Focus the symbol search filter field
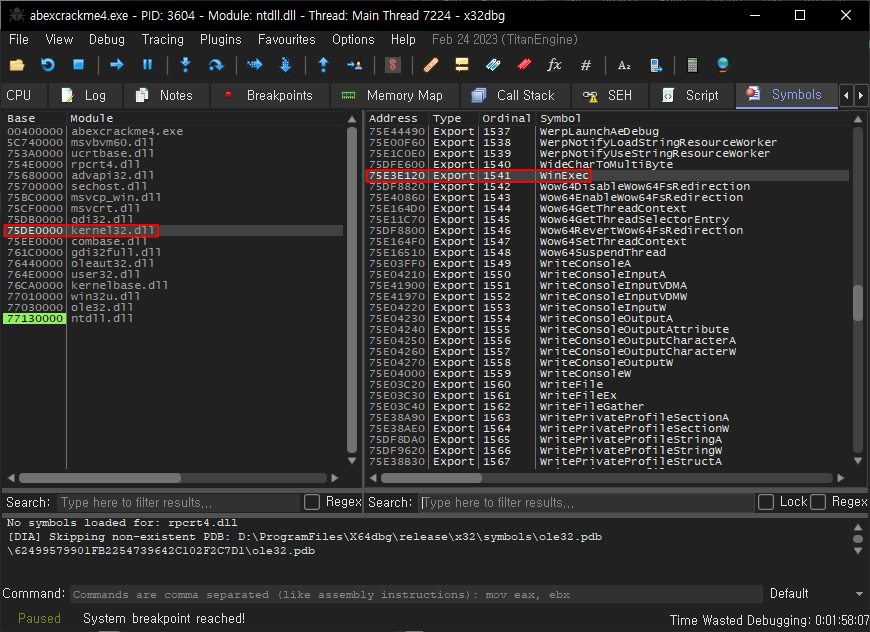This screenshot has height=632, width=870. coord(585,502)
